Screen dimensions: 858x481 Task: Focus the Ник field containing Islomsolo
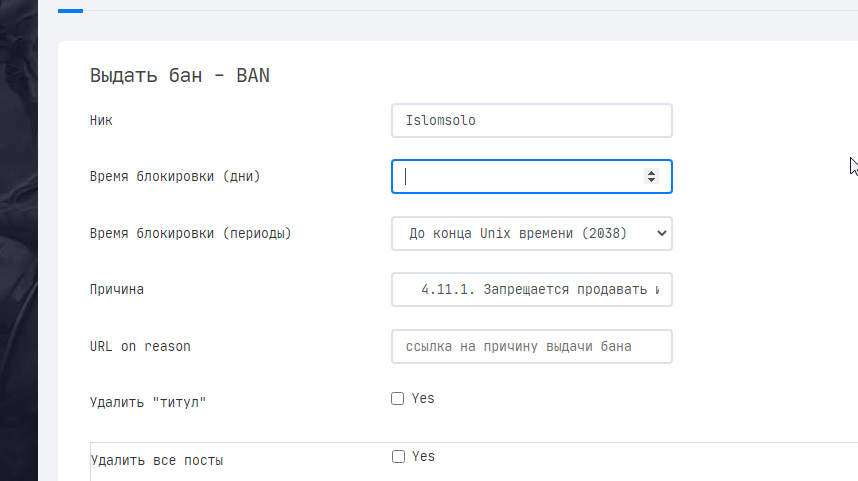532,120
